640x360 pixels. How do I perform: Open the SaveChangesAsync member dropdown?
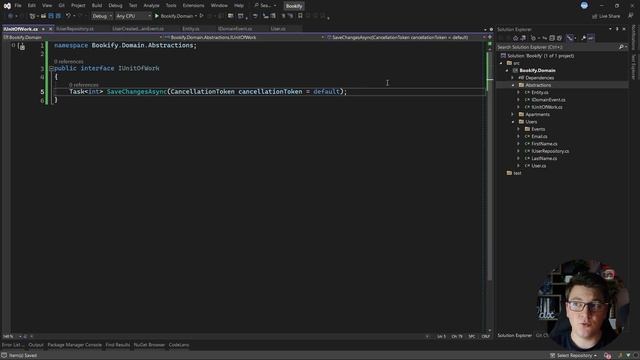coord(406,37)
